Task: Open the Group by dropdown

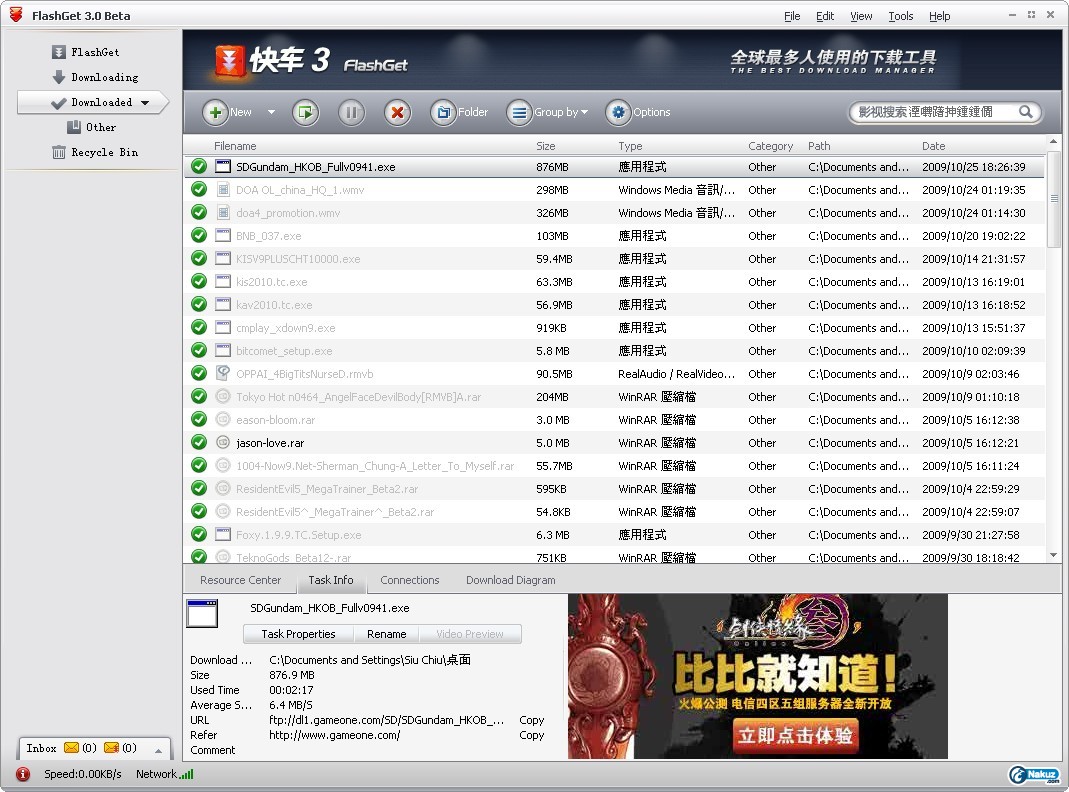Action: coord(548,112)
